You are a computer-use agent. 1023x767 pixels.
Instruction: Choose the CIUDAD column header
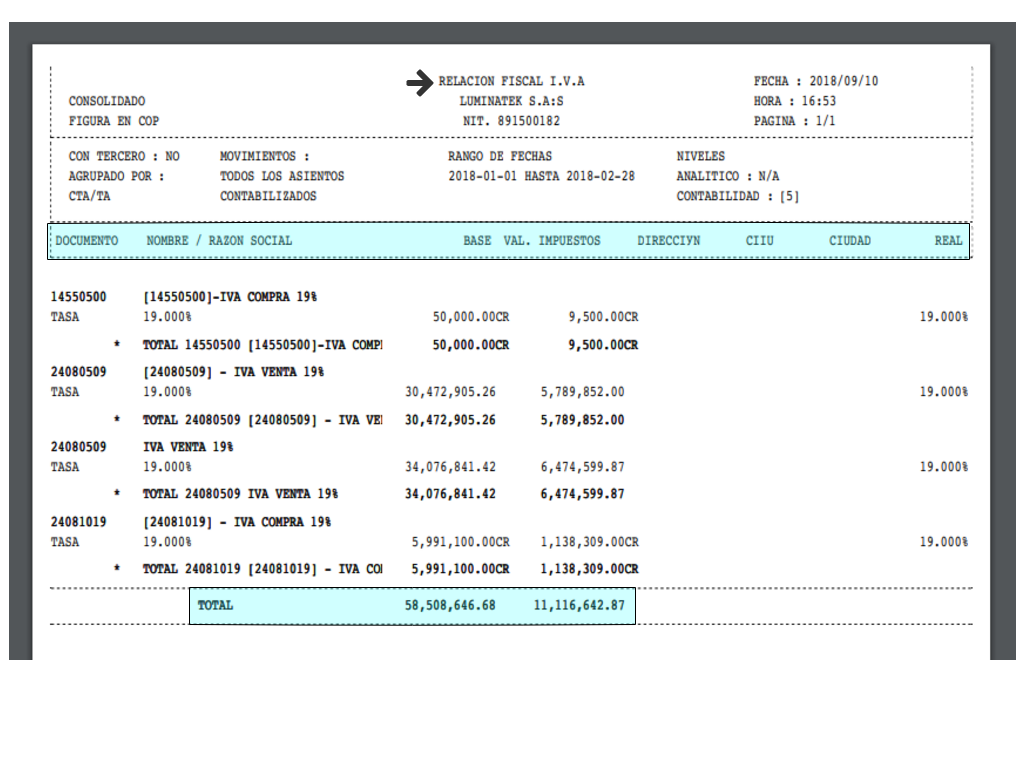(849, 241)
